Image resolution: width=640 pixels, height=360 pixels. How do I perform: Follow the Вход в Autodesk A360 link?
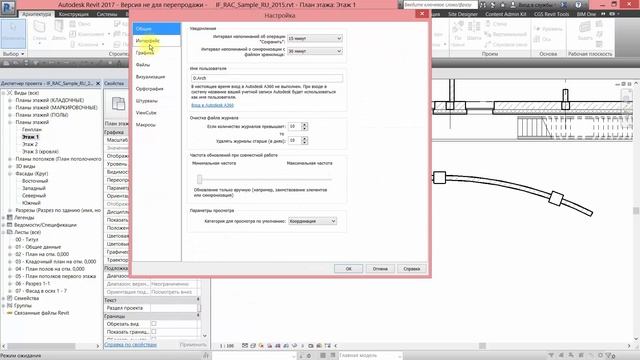pyautogui.click(x=212, y=105)
